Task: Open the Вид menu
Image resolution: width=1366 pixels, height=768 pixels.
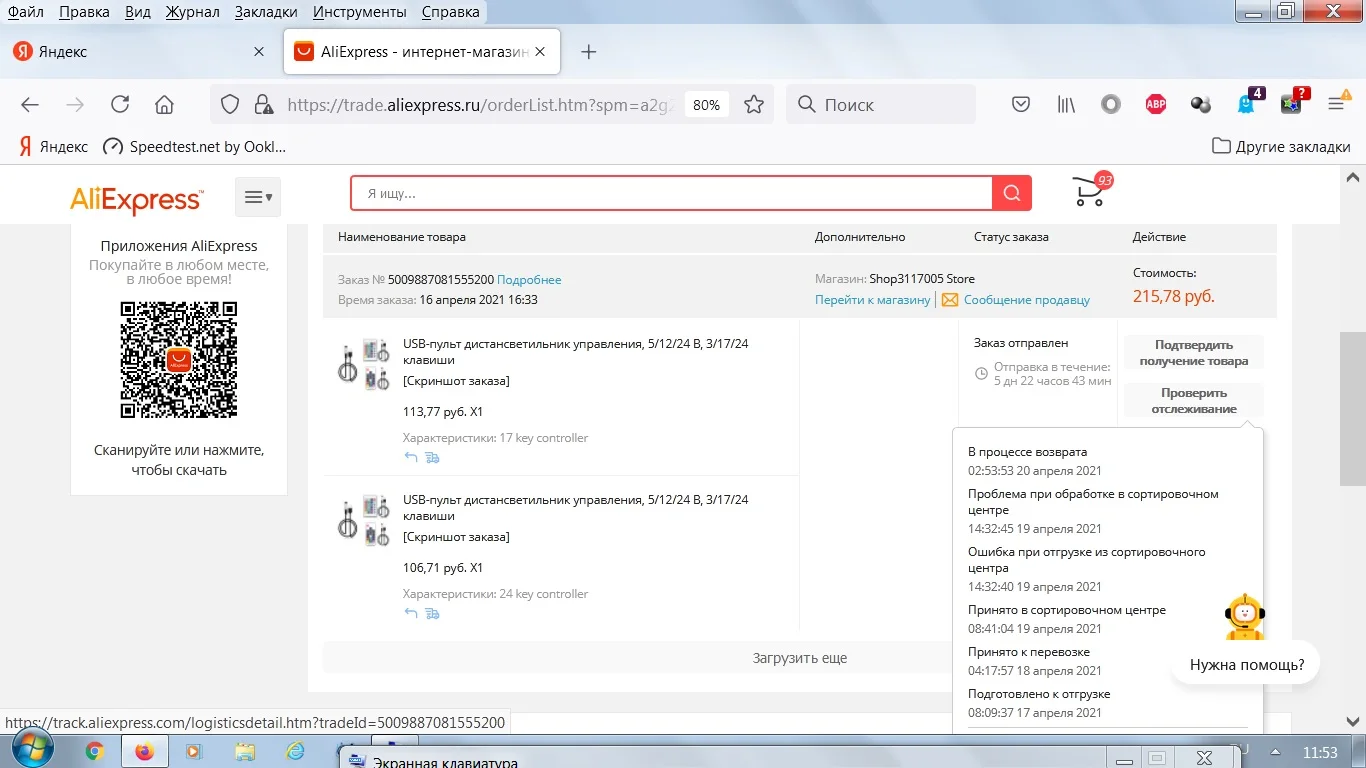Action: pos(138,12)
